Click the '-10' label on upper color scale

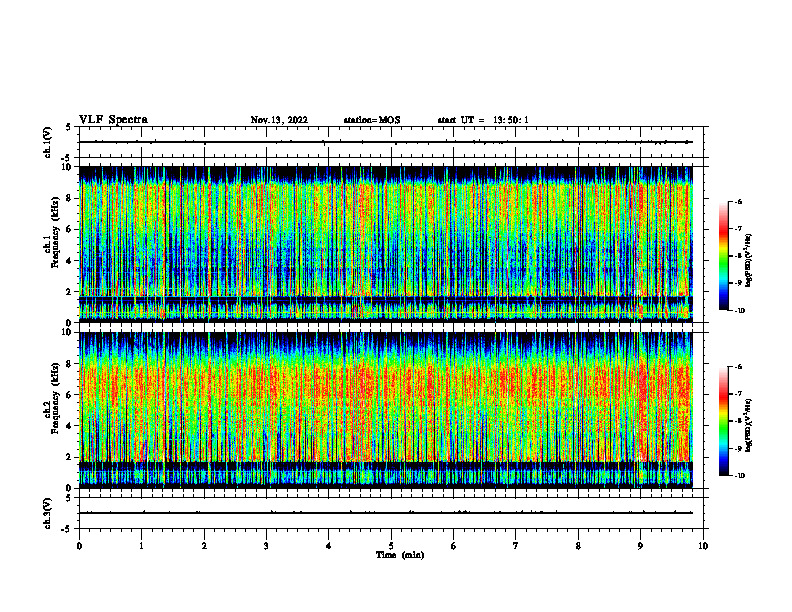point(739,311)
